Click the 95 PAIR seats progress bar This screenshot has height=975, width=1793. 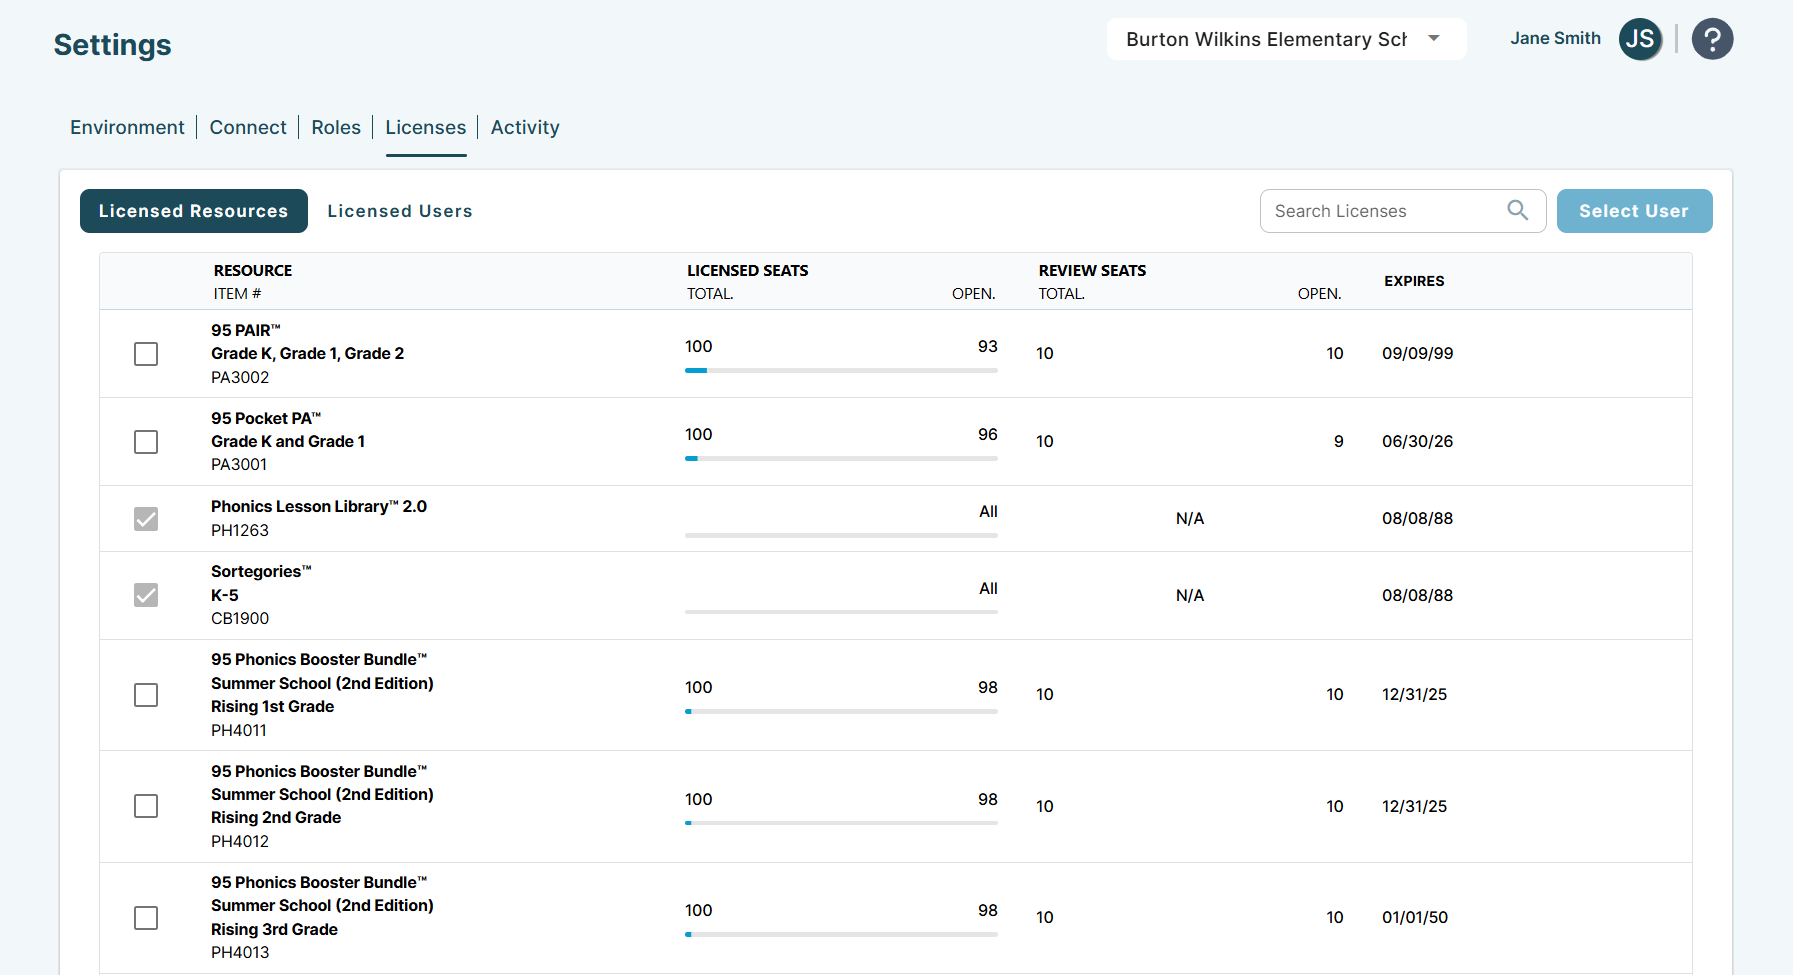pyautogui.click(x=841, y=370)
